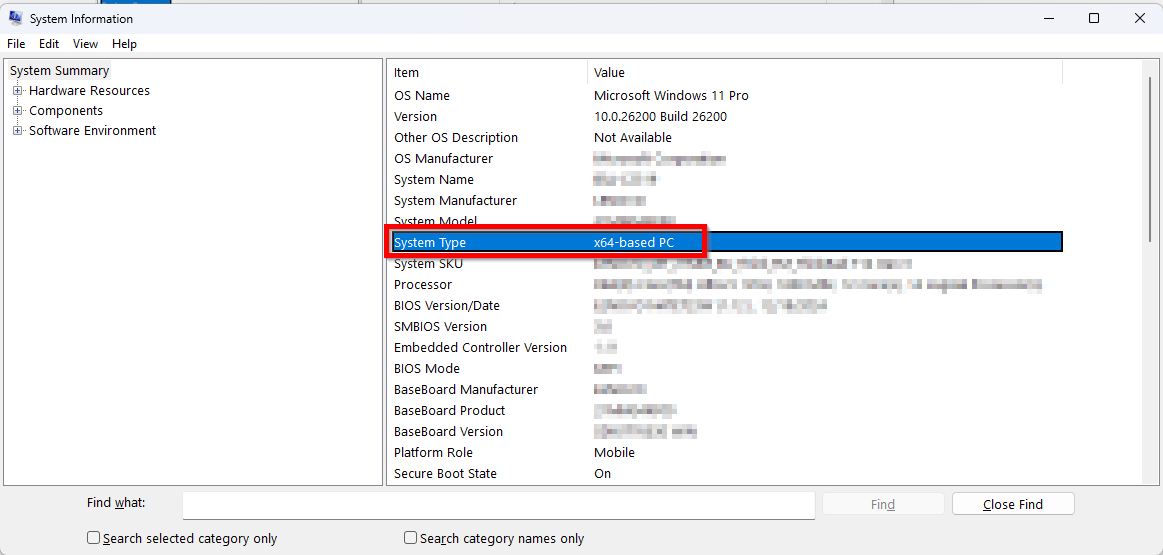Select the Secure Boot State row
Image resolution: width=1163 pixels, height=555 pixels.
pyautogui.click(x=445, y=474)
